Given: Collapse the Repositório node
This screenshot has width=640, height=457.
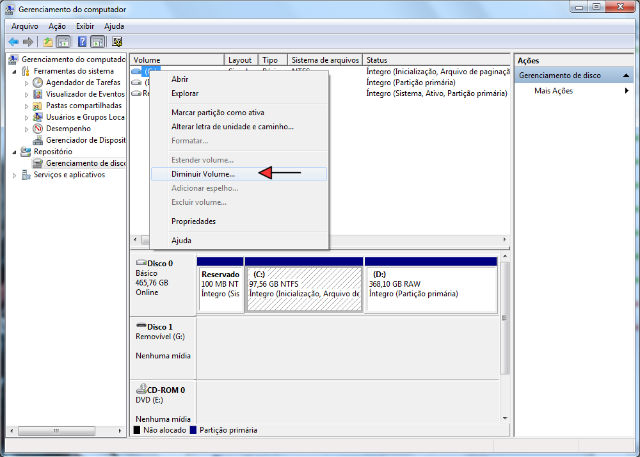Looking at the screenshot, I should pos(14,152).
